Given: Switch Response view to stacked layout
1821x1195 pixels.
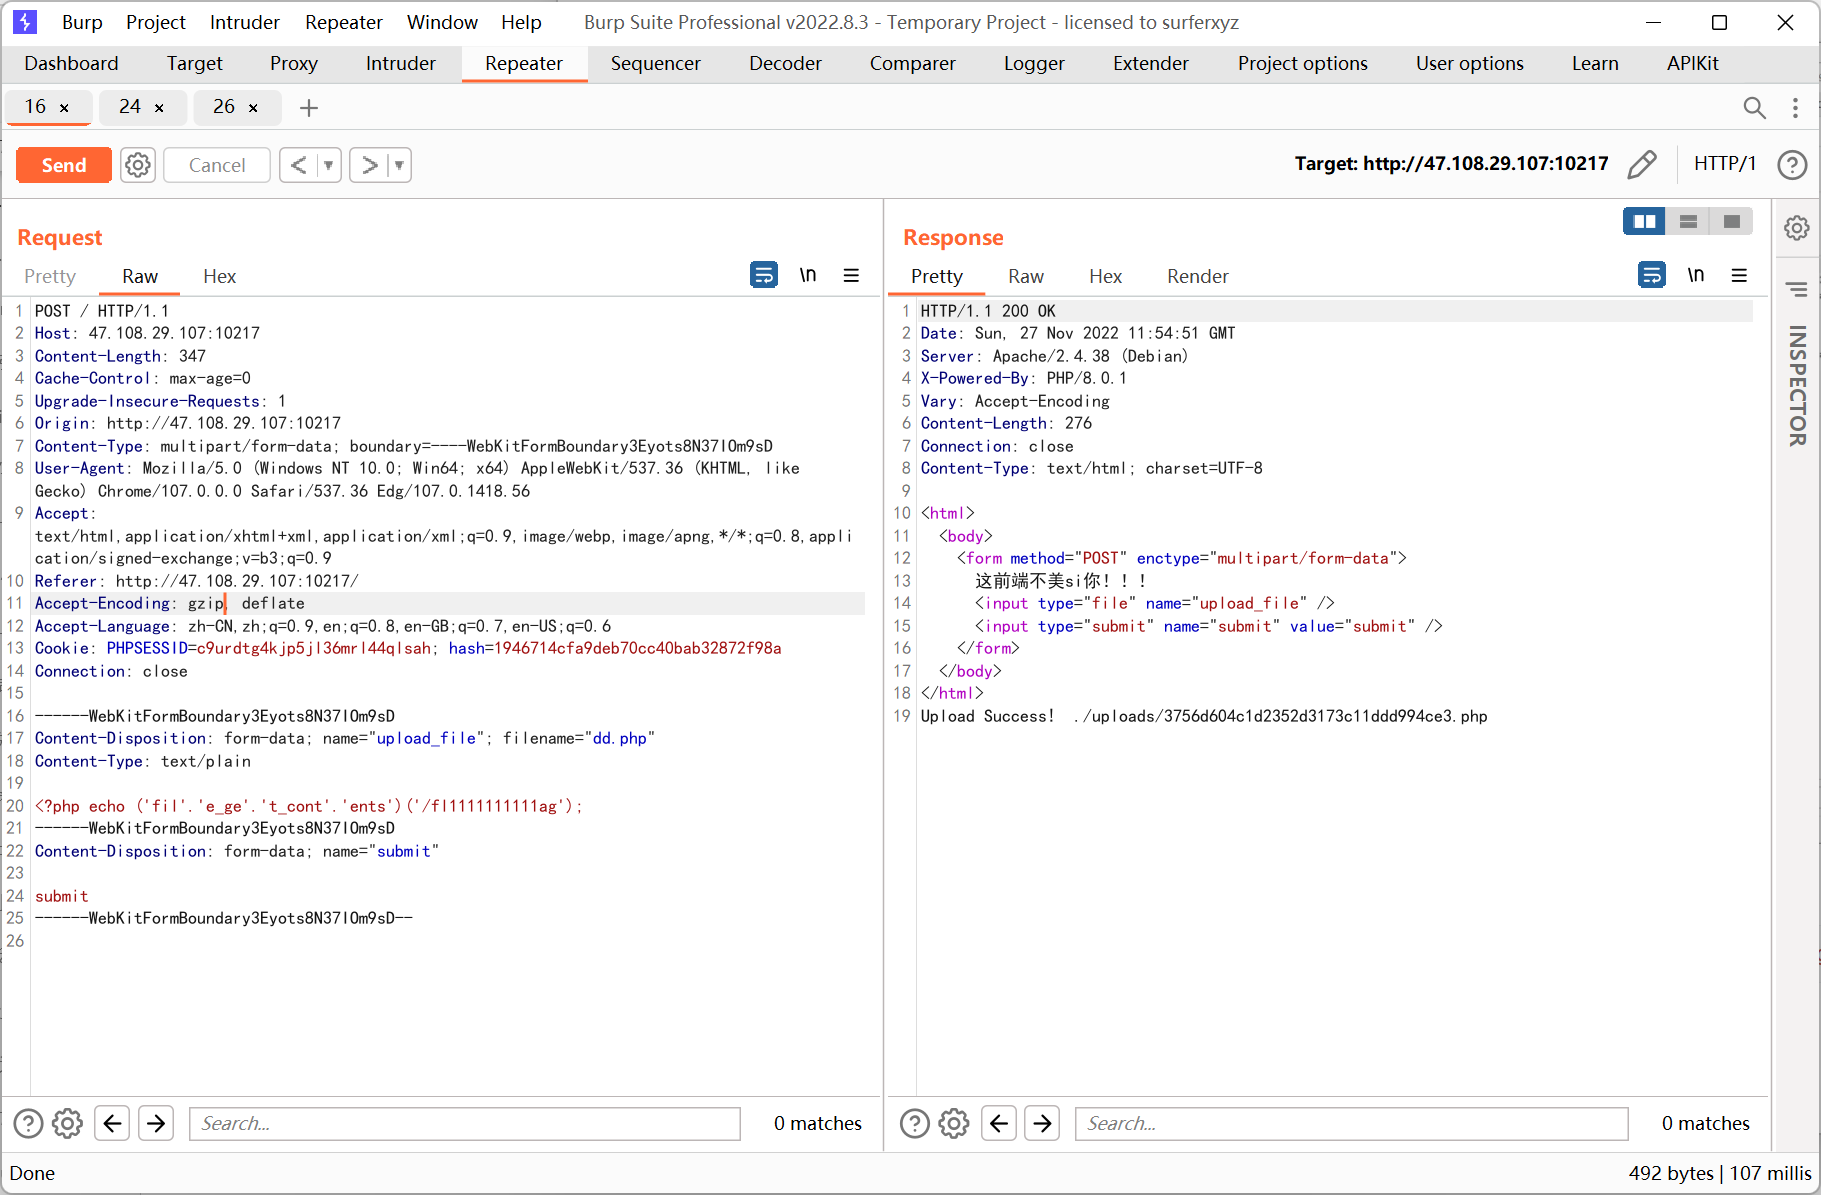Looking at the screenshot, I should 1688,221.
